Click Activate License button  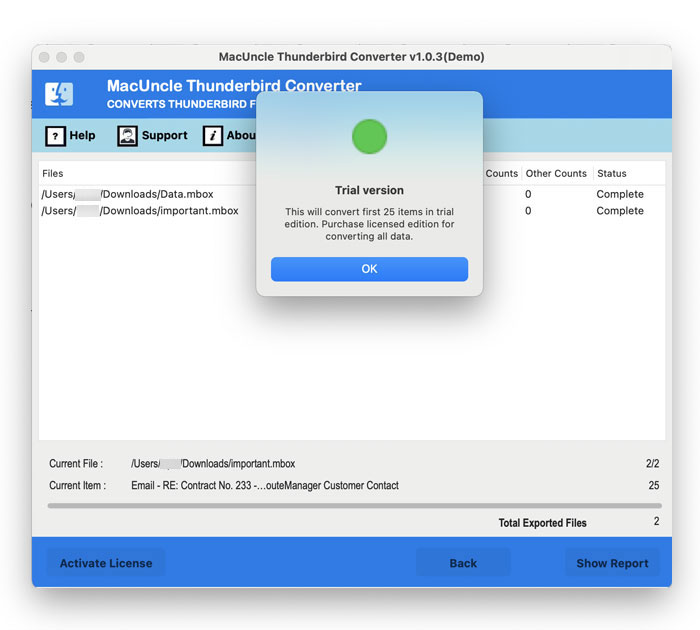pos(106,563)
